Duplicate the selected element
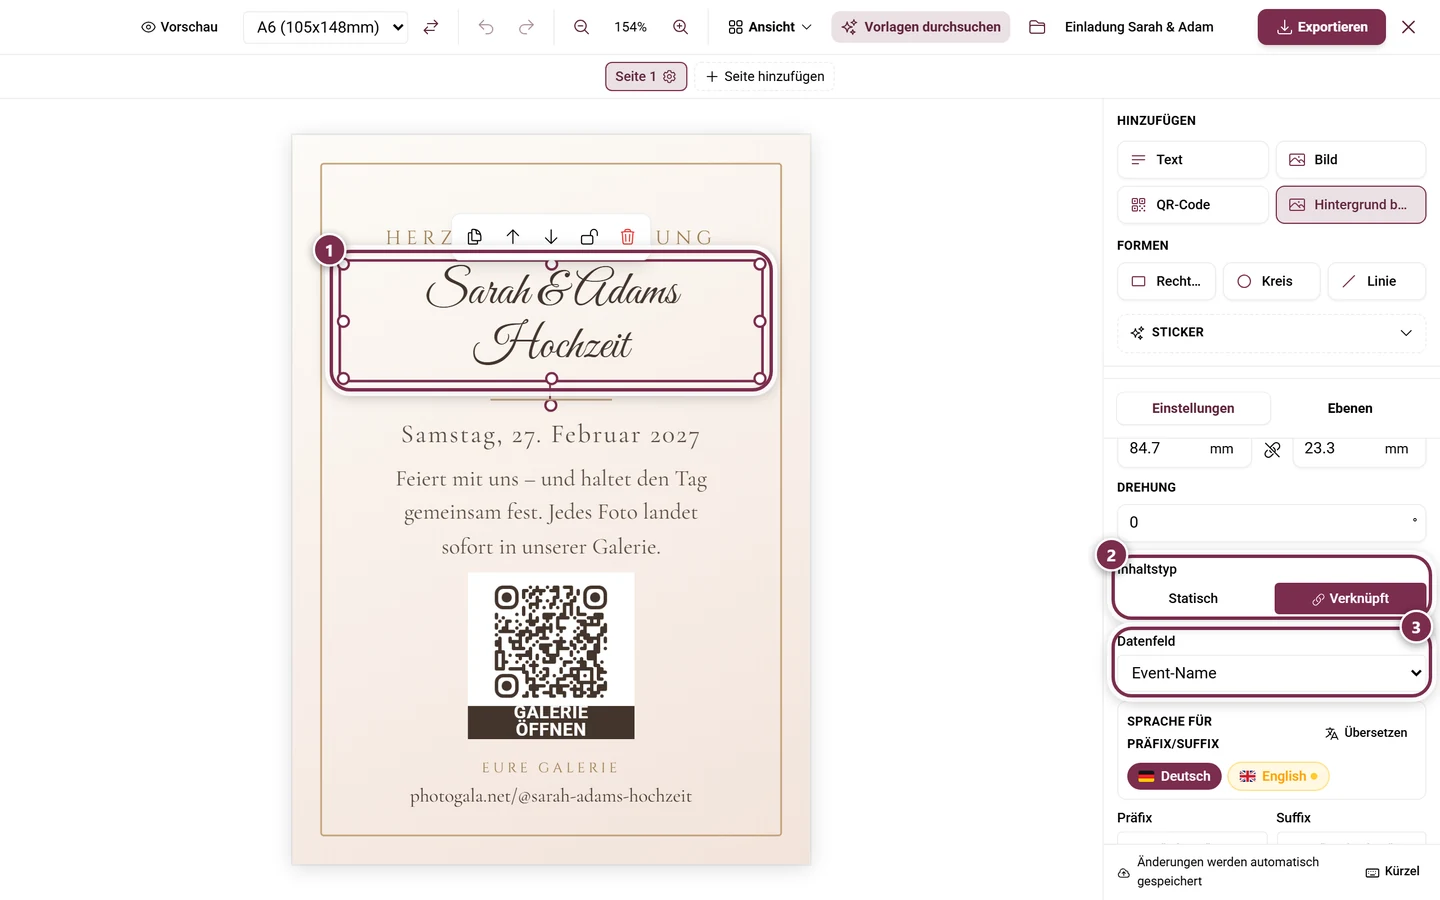 tap(475, 237)
